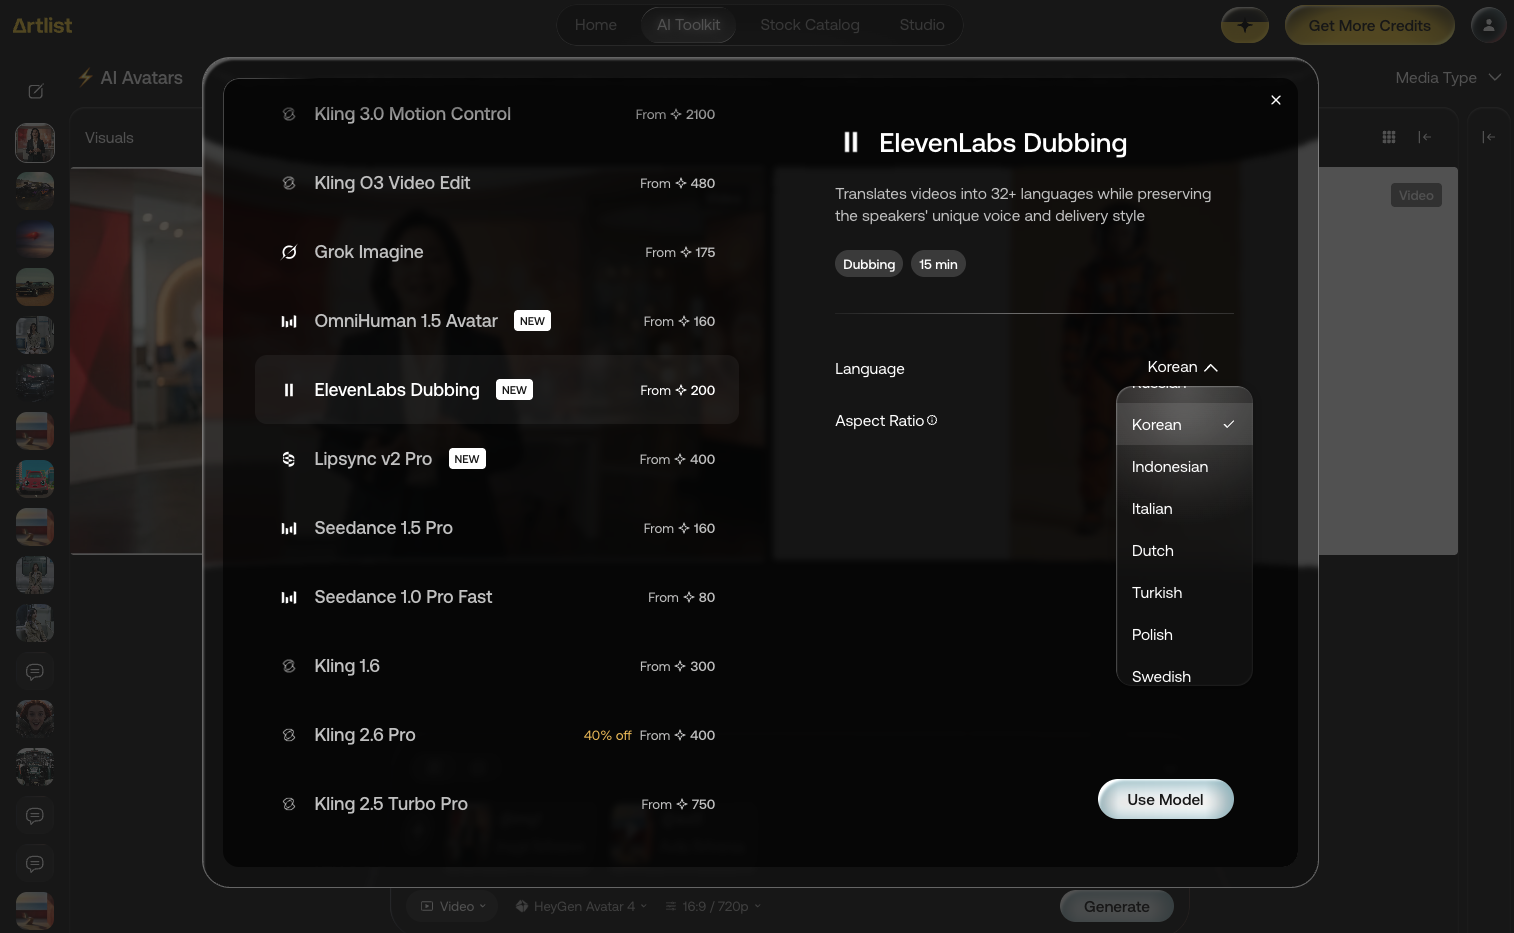The image size is (1514, 933).
Task: Collapse the Korean language dropdown
Action: (1183, 367)
